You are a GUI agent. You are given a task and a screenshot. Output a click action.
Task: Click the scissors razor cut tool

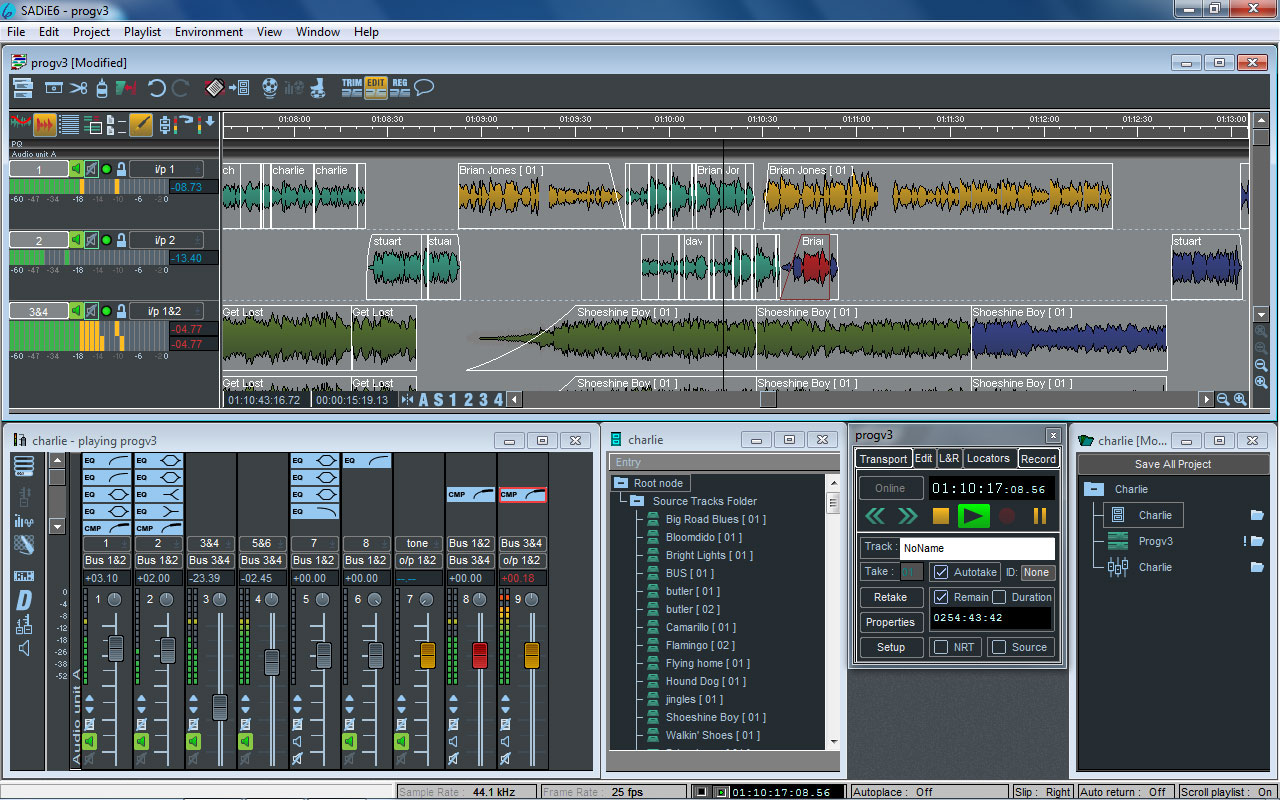78,88
